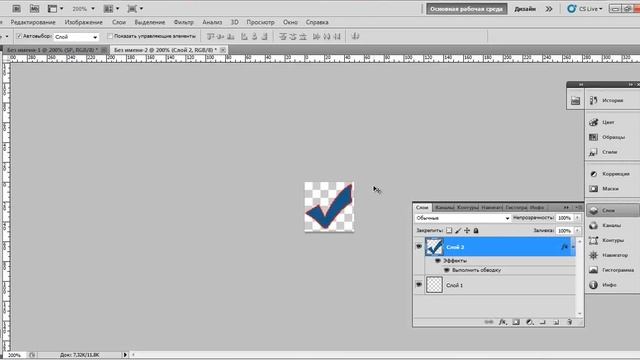The width and height of the screenshot is (640, 360).
Task: Toggle Выполнить обводку effect visibility eye
Action: tap(447, 270)
